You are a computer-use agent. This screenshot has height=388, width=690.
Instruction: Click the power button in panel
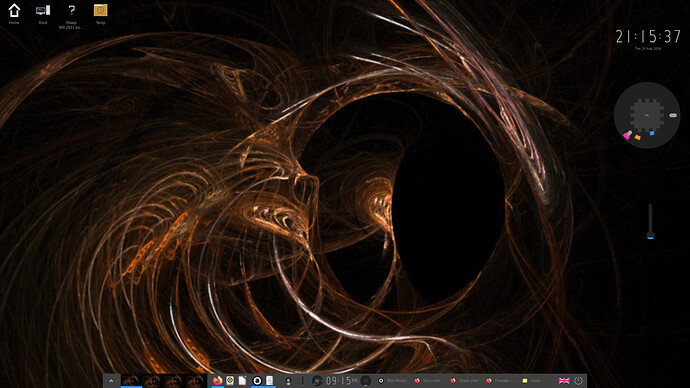point(578,381)
